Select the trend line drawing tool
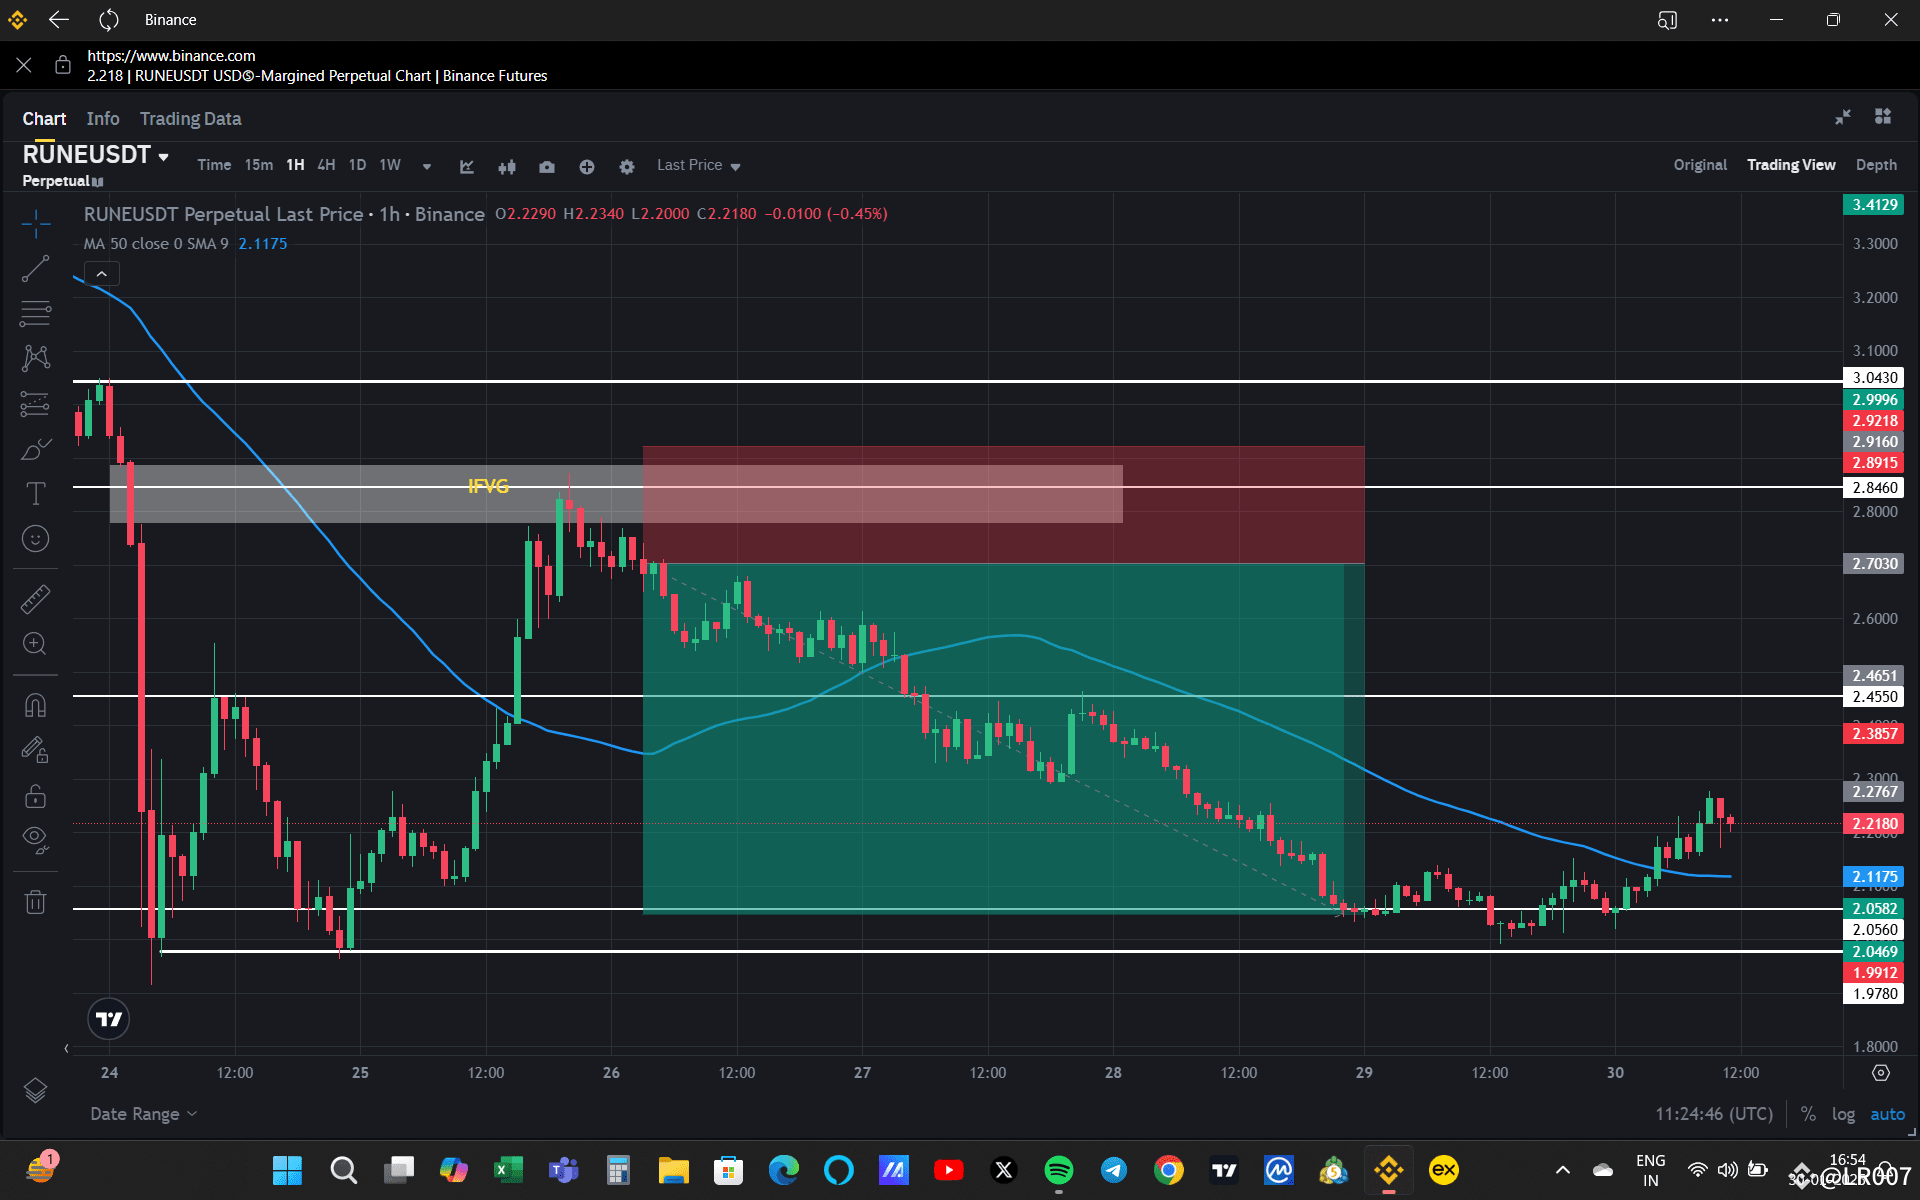1920x1200 pixels. click(x=35, y=269)
